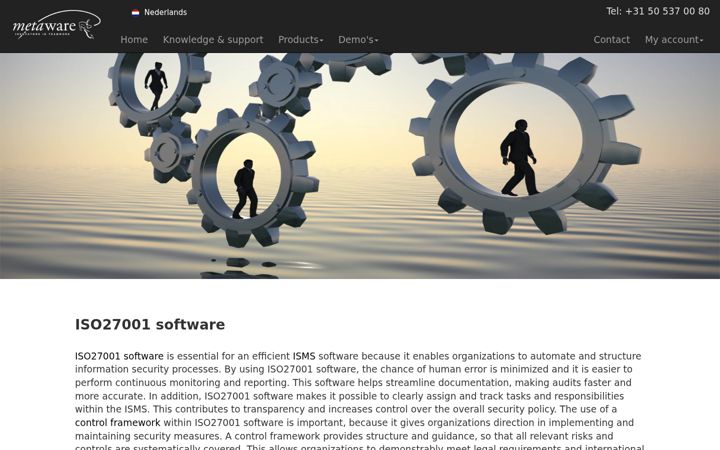Follow the control framework link
Viewport: 720px width, 450px height.
pos(118,422)
